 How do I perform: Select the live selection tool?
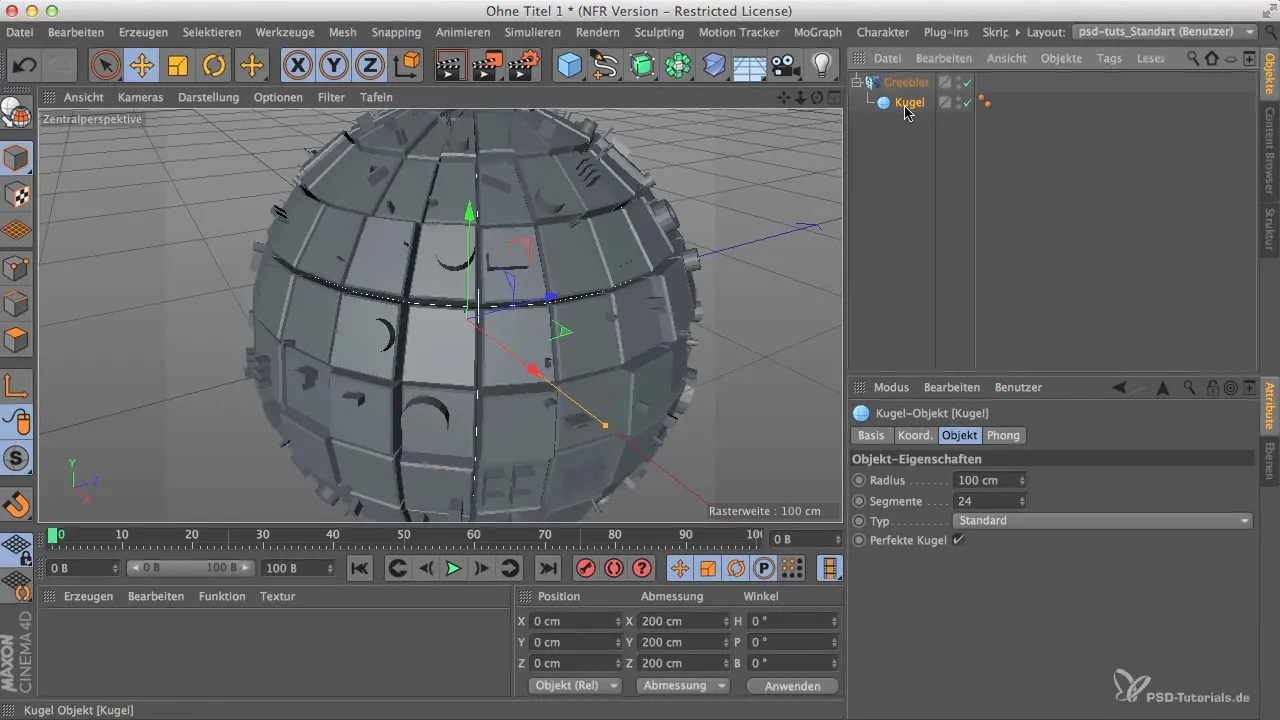[104, 66]
